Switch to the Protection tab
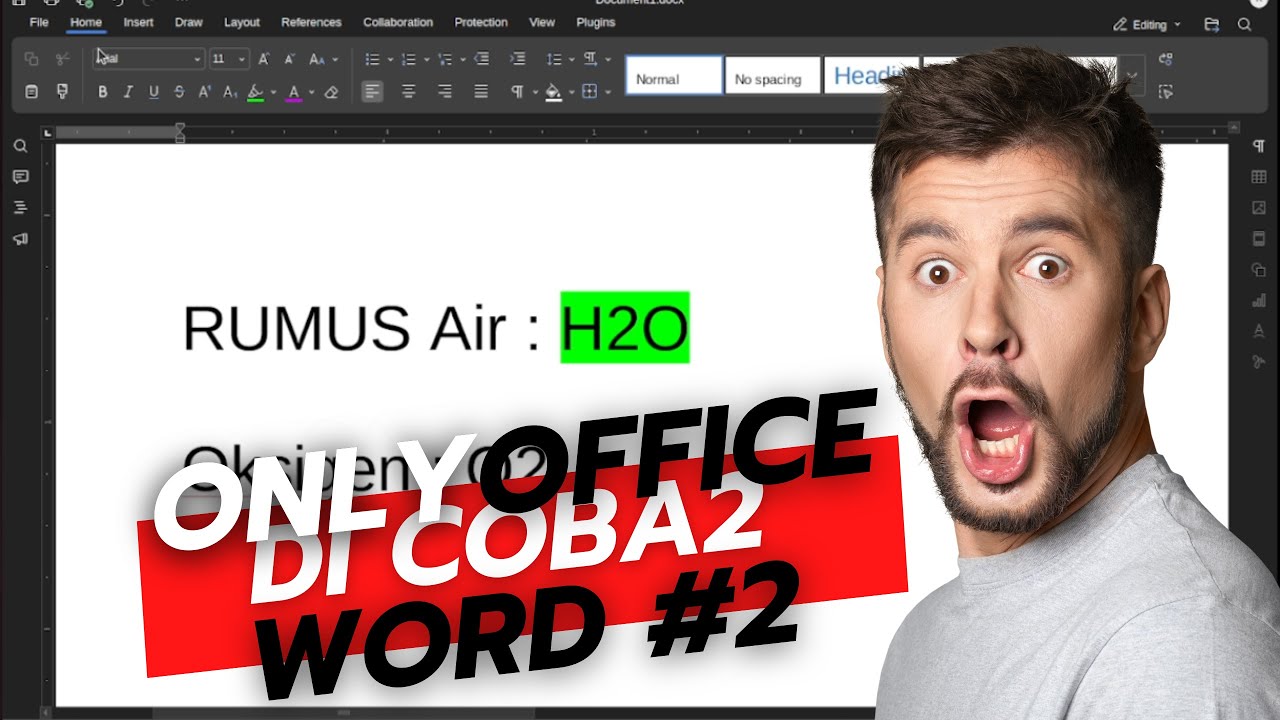This screenshot has height=720, width=1280. (481, 22)
